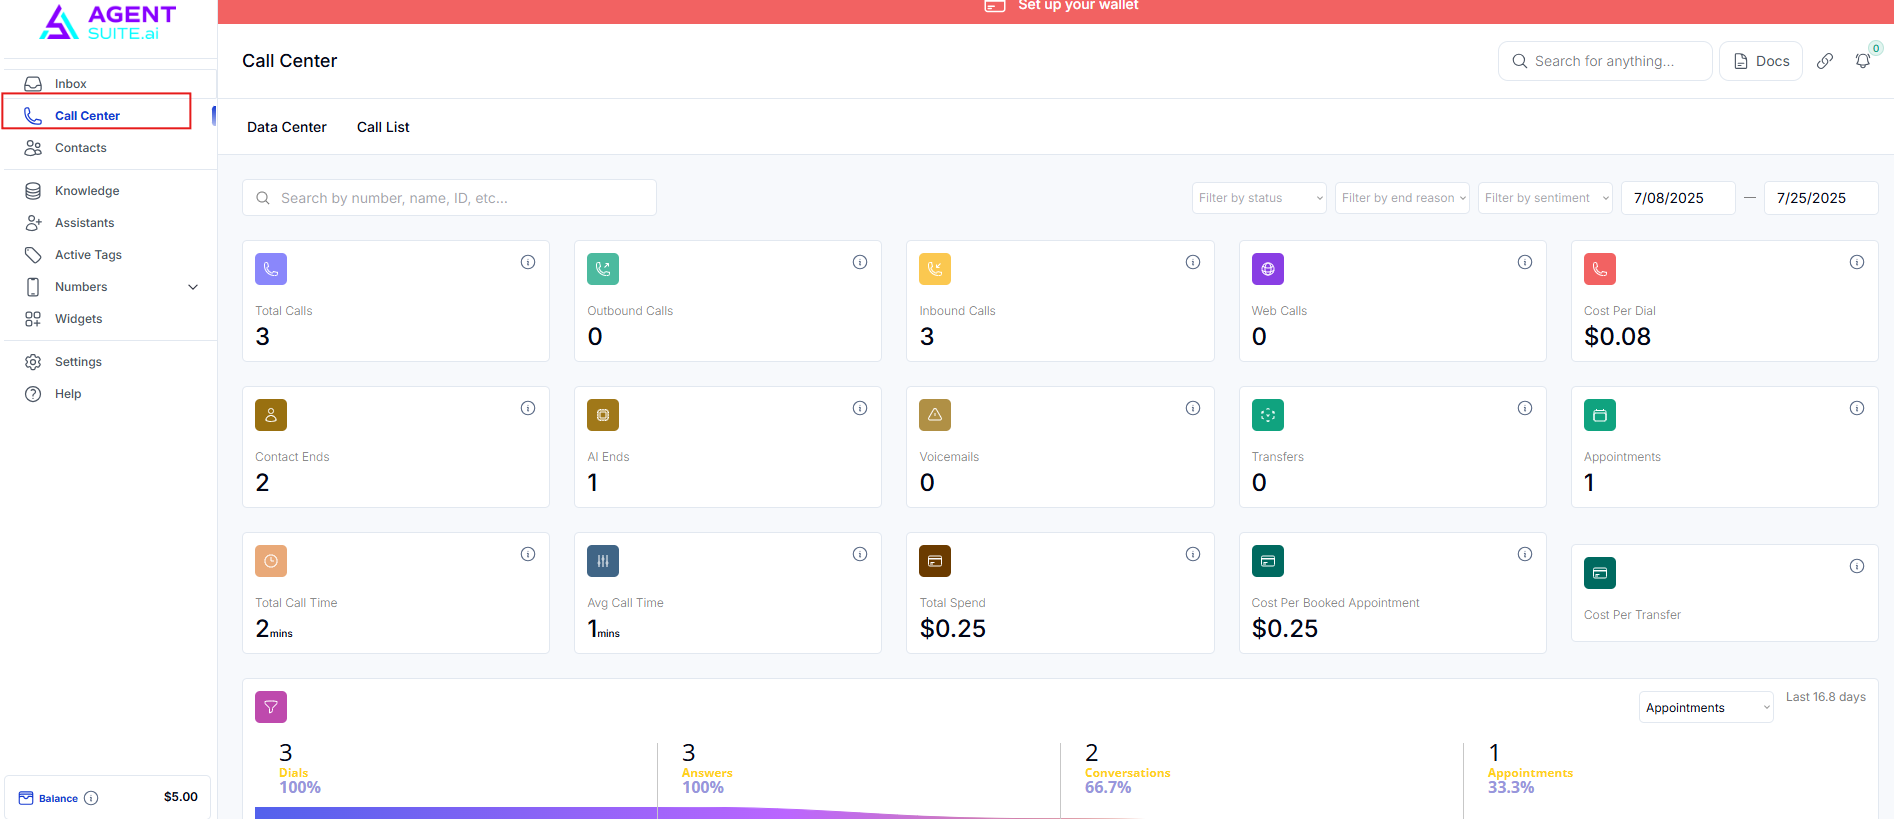1894x819 pixels.
Task: Click the Total Spend card icon
Action: (x=935, y=561)
